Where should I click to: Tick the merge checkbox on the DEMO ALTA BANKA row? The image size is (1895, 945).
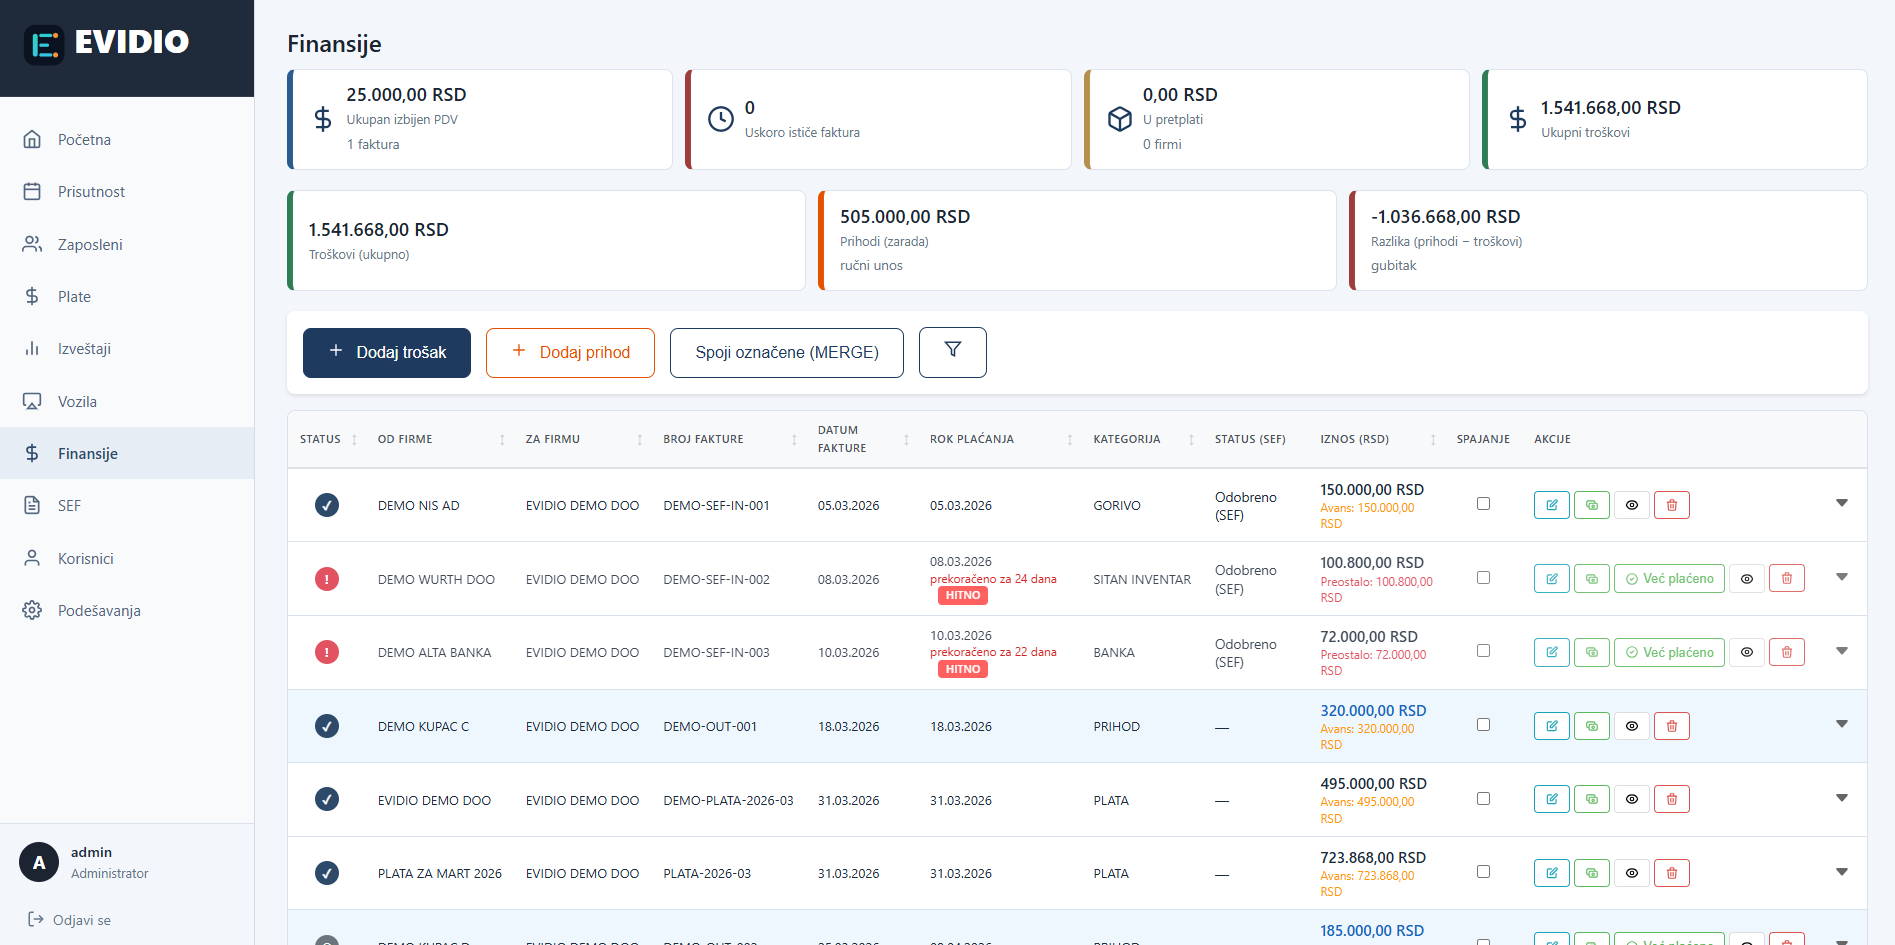pyautogui.click(x=1483, y=650)
